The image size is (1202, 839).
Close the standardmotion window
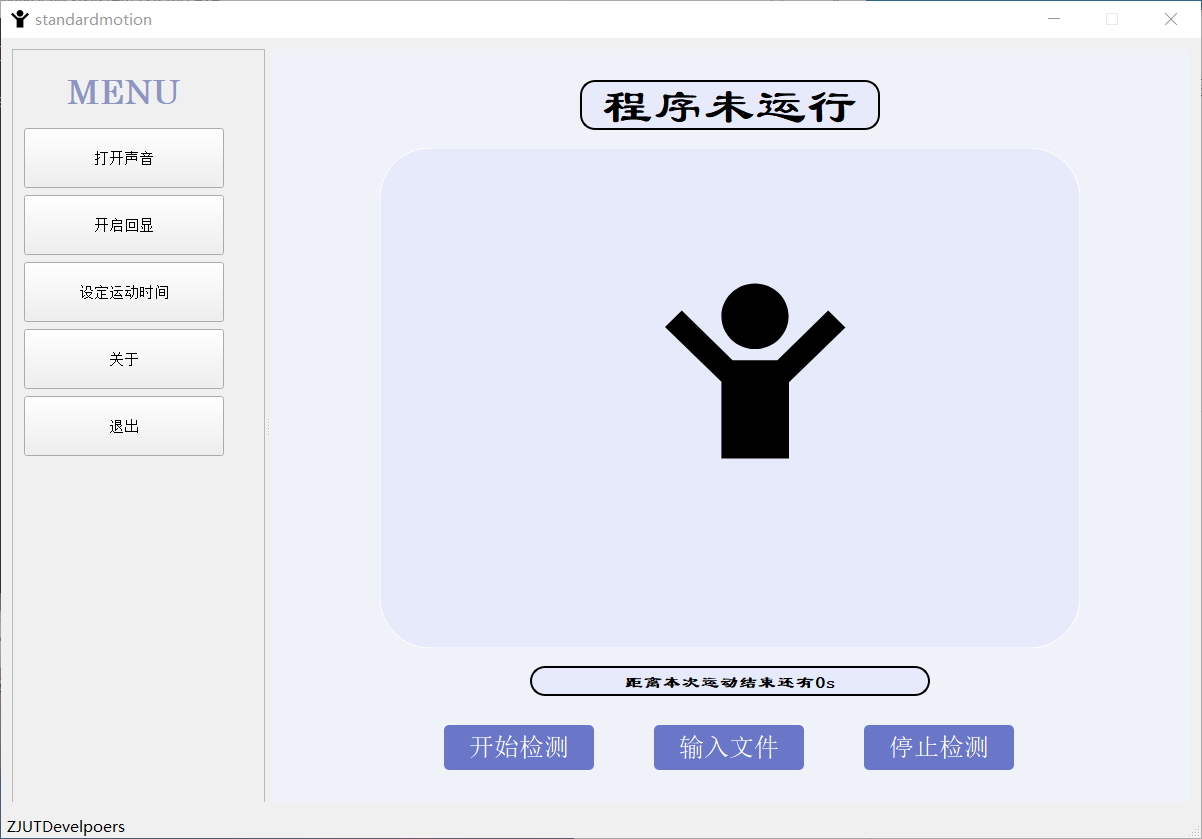(x=1171, y=19)
